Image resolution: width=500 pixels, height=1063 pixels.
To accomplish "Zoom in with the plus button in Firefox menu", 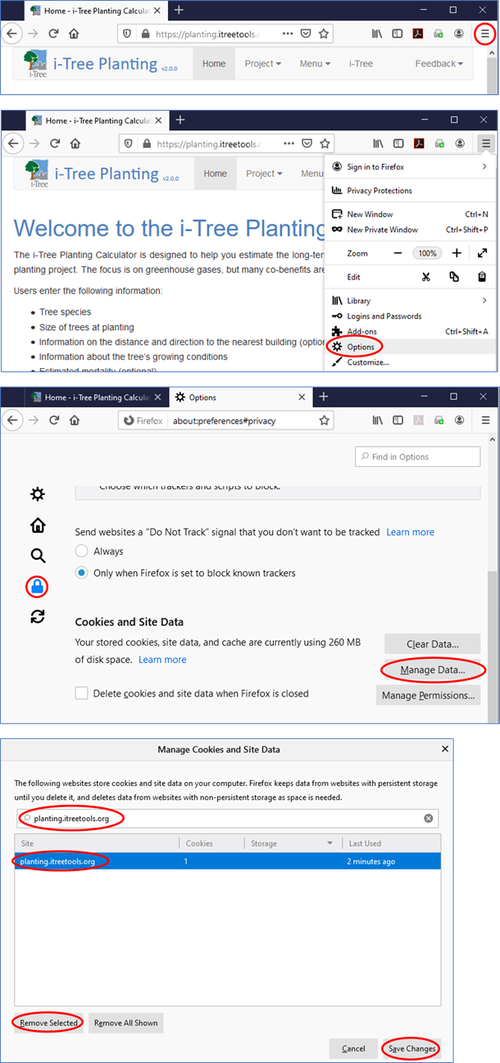I will pos(457,253).
